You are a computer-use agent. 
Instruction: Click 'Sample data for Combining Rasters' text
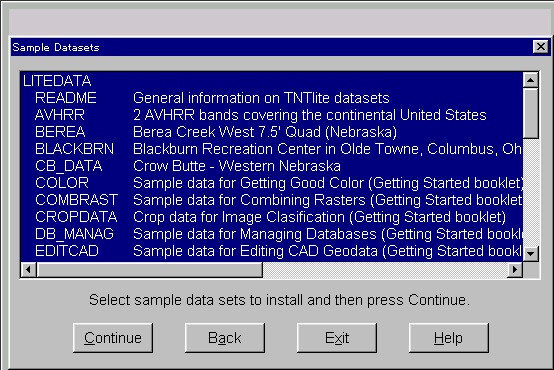click(249, 200)
